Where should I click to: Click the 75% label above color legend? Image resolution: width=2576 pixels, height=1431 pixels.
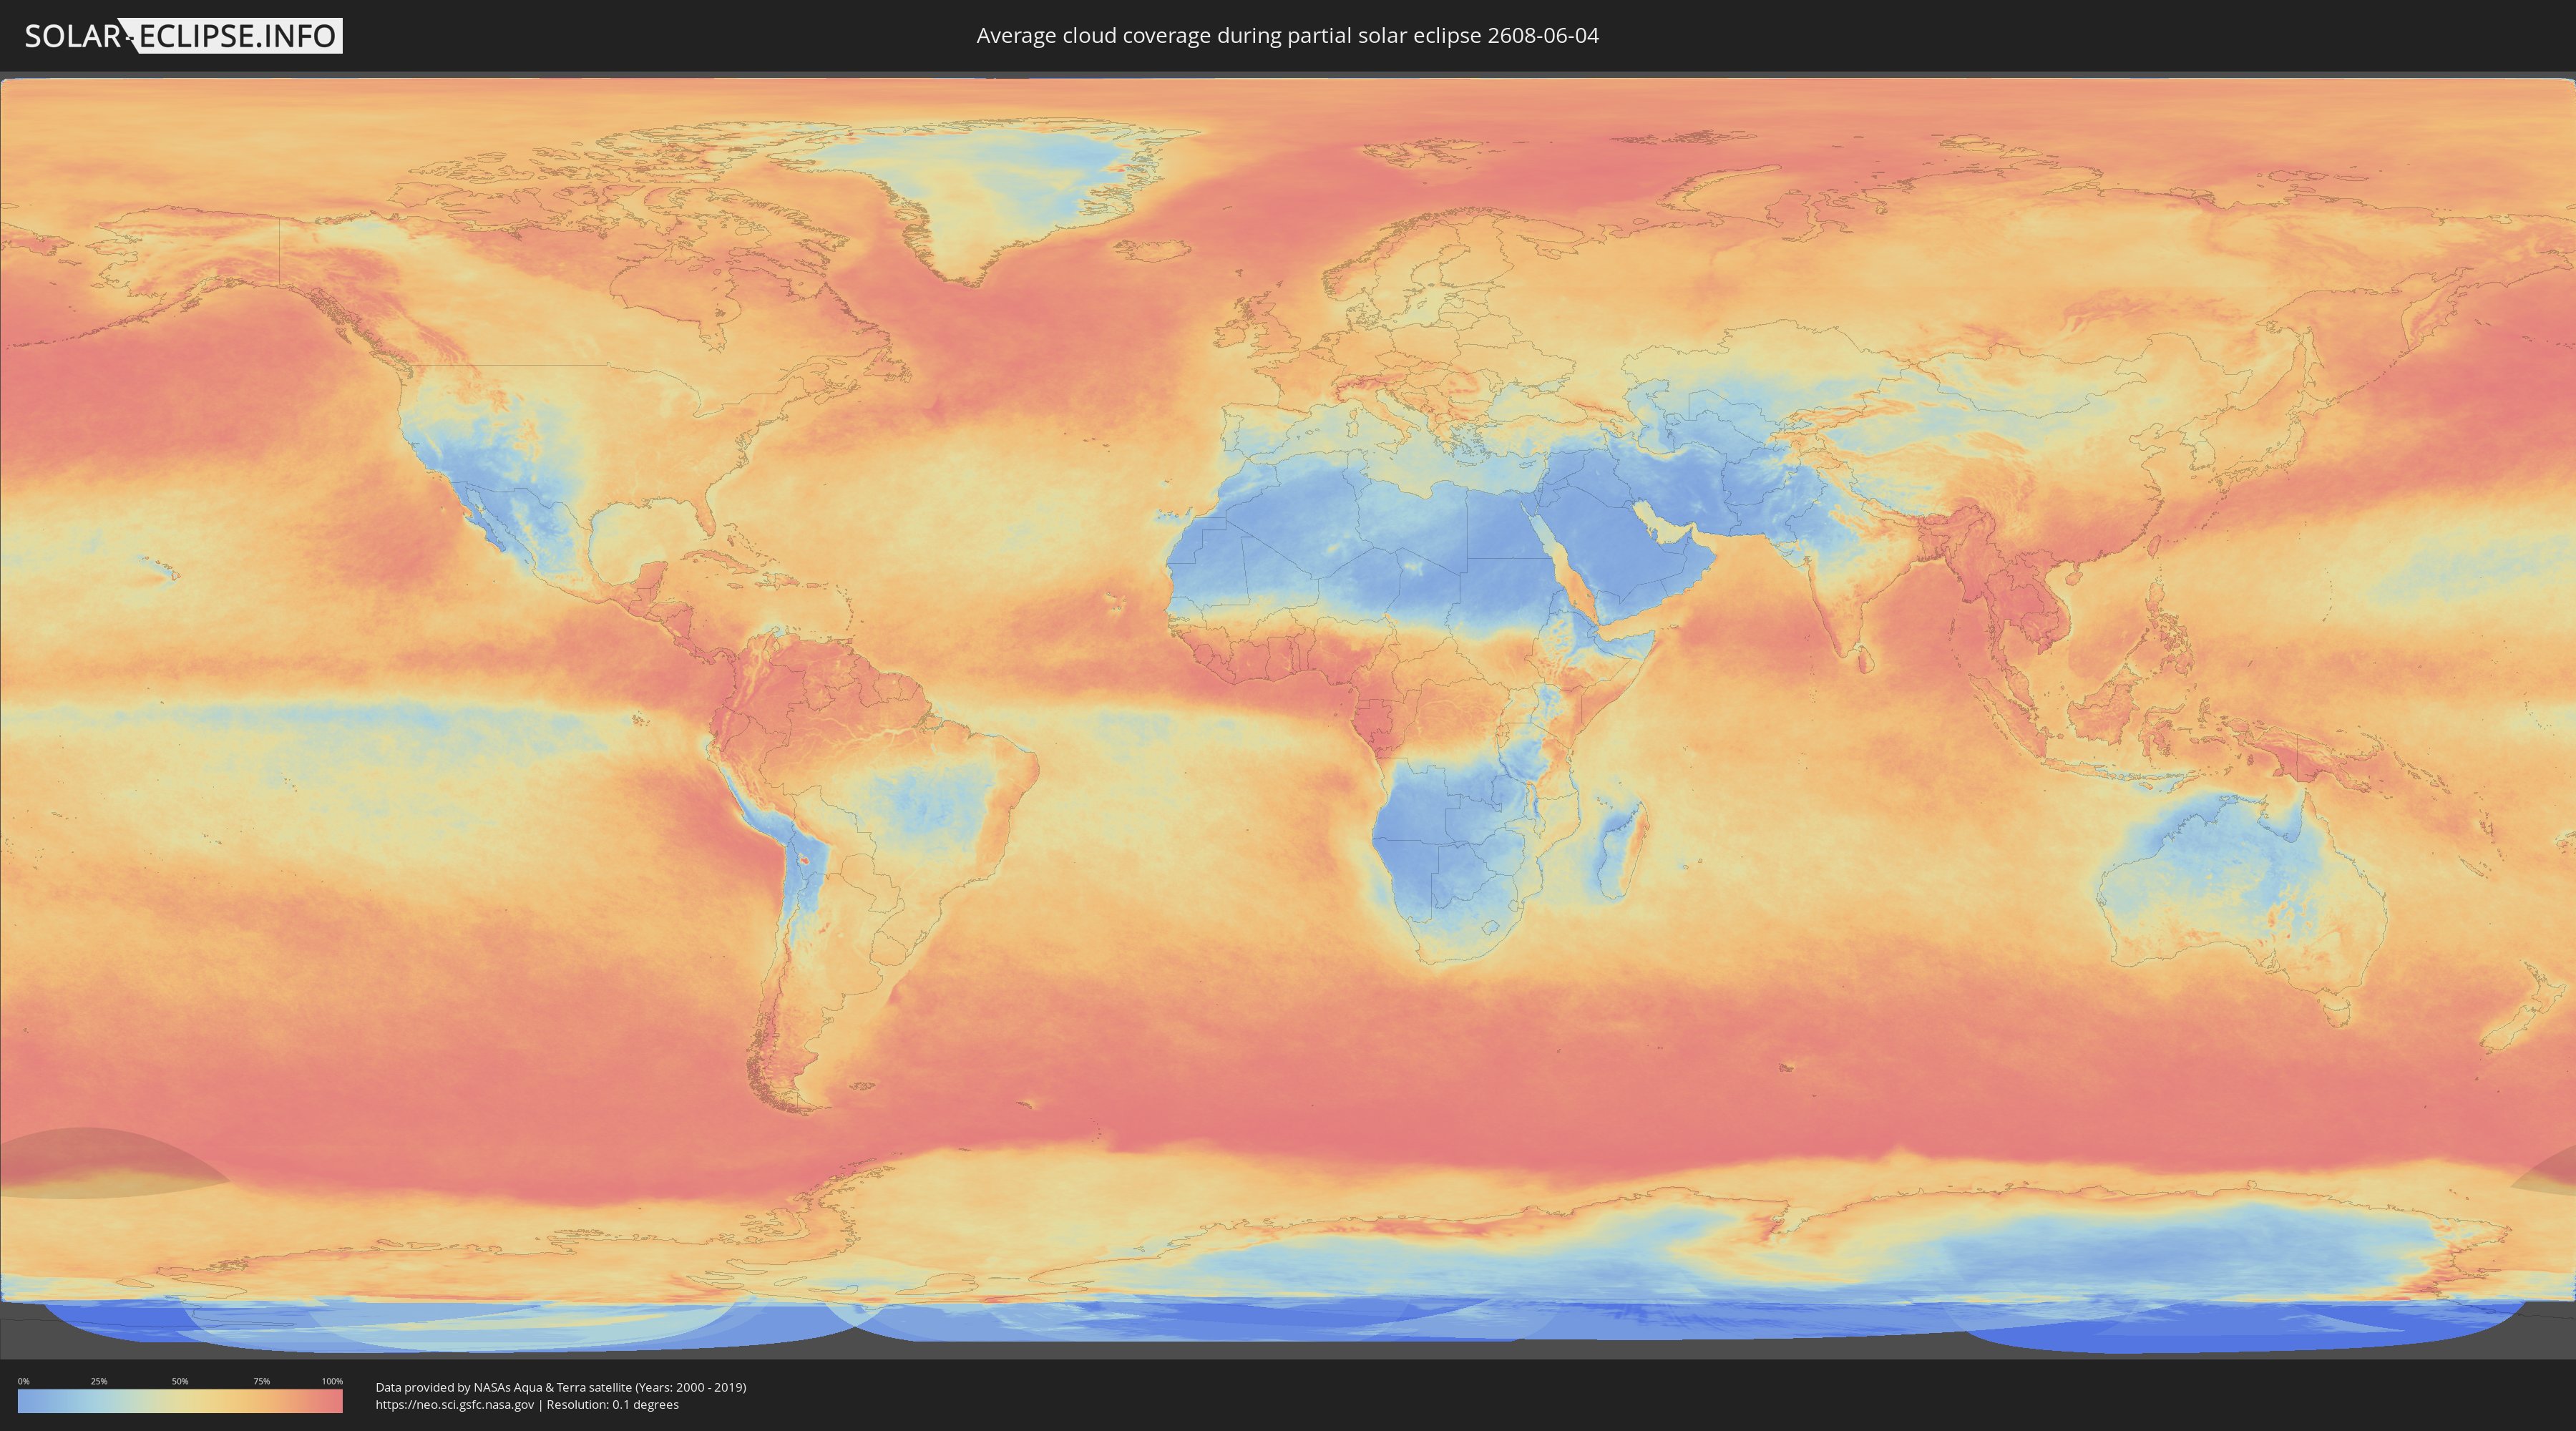click(261, 1381)
